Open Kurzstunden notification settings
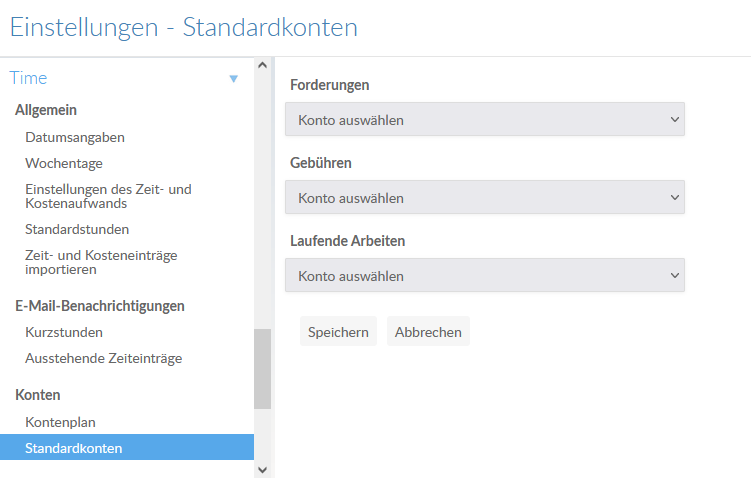 [x=64, y=332]
